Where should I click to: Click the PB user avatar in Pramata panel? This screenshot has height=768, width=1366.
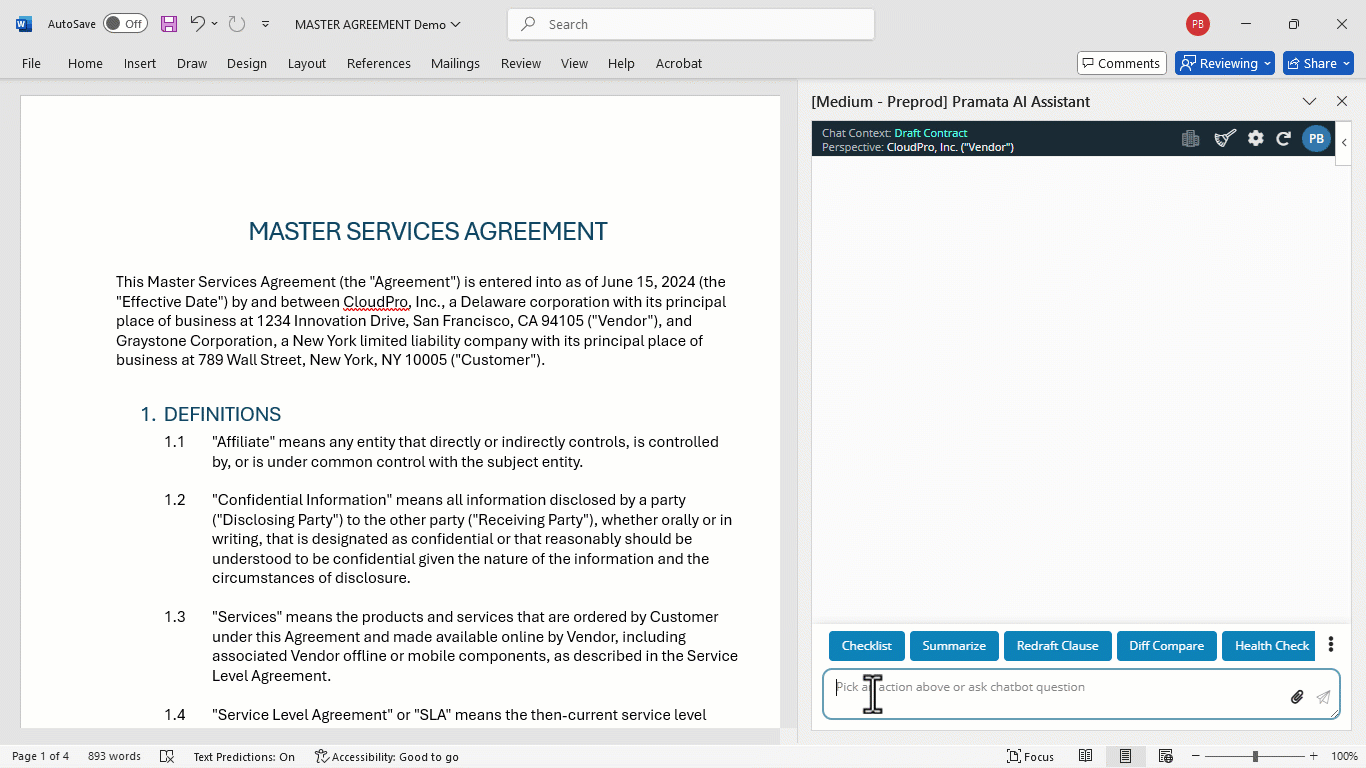[1316, 139]
